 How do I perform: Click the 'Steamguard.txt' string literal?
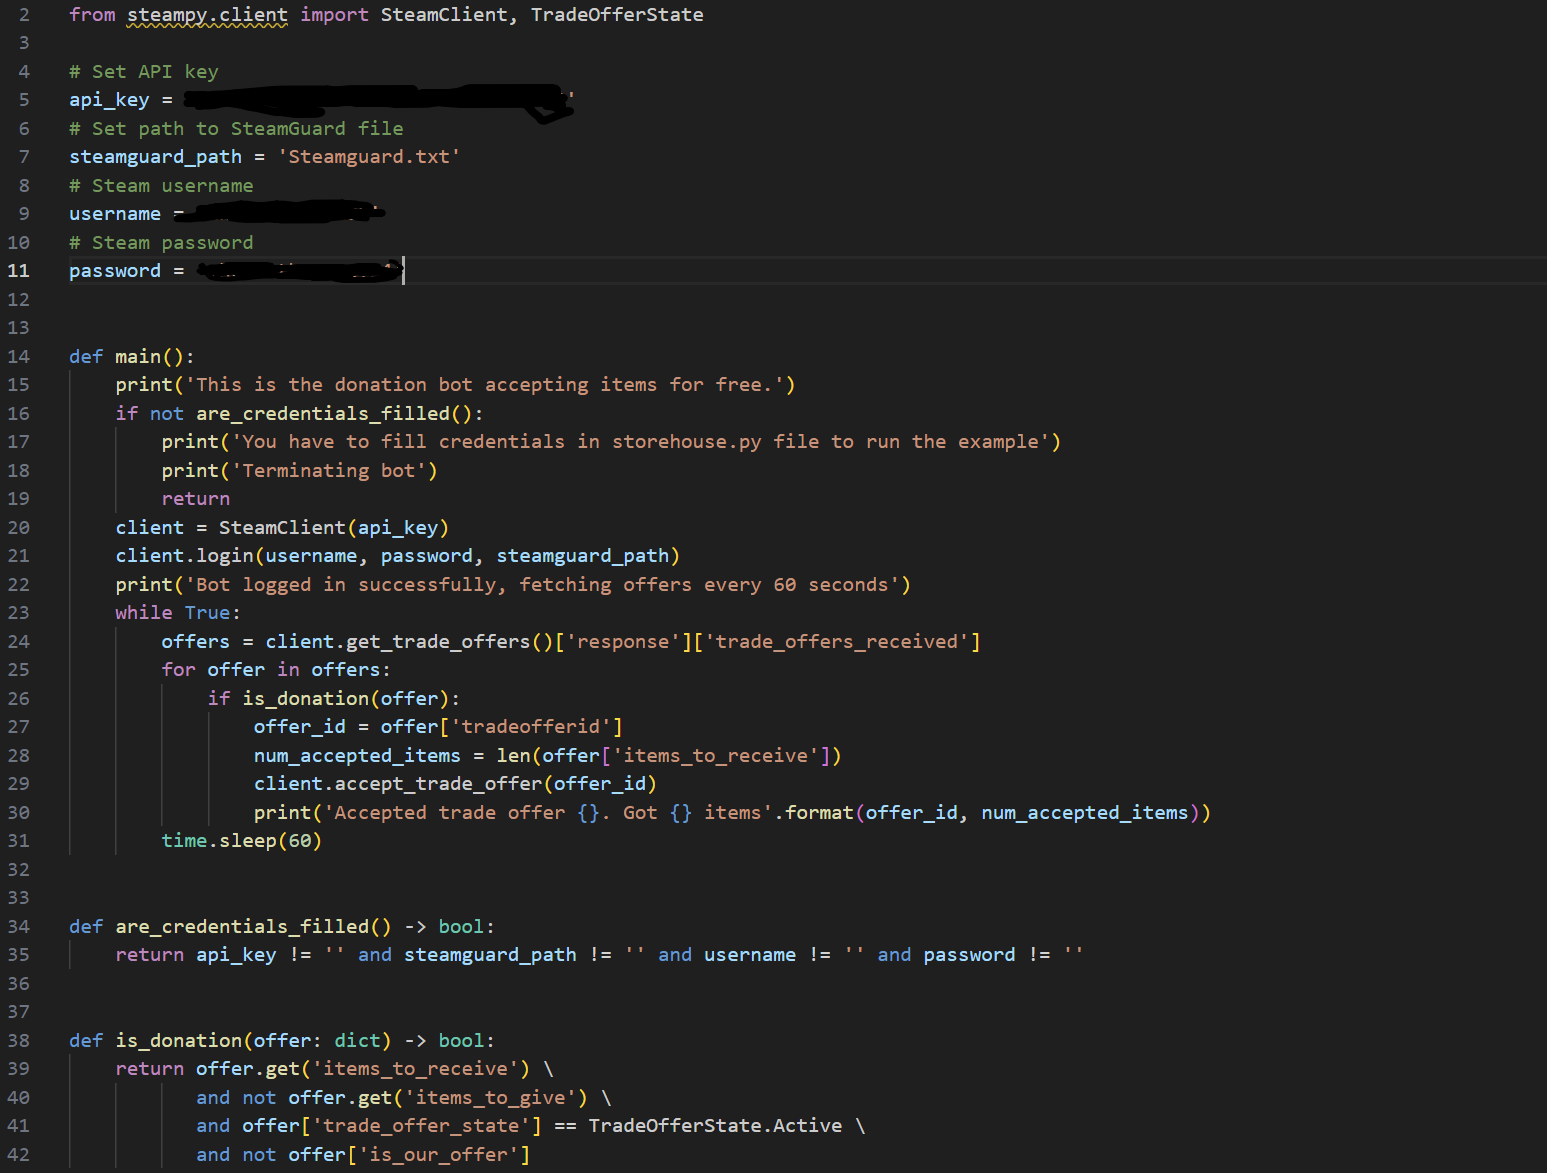click(368, 156)
